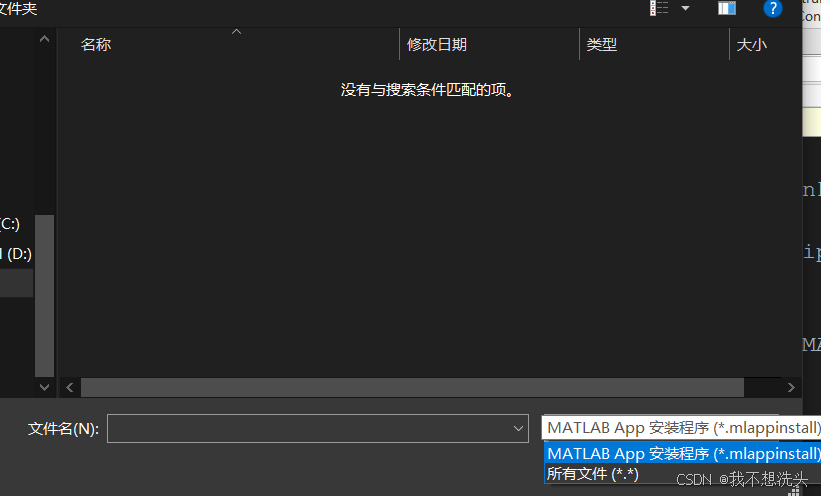
Task: Select the highlighted navigation pane item below (D:)
Action: click(16, 283)
